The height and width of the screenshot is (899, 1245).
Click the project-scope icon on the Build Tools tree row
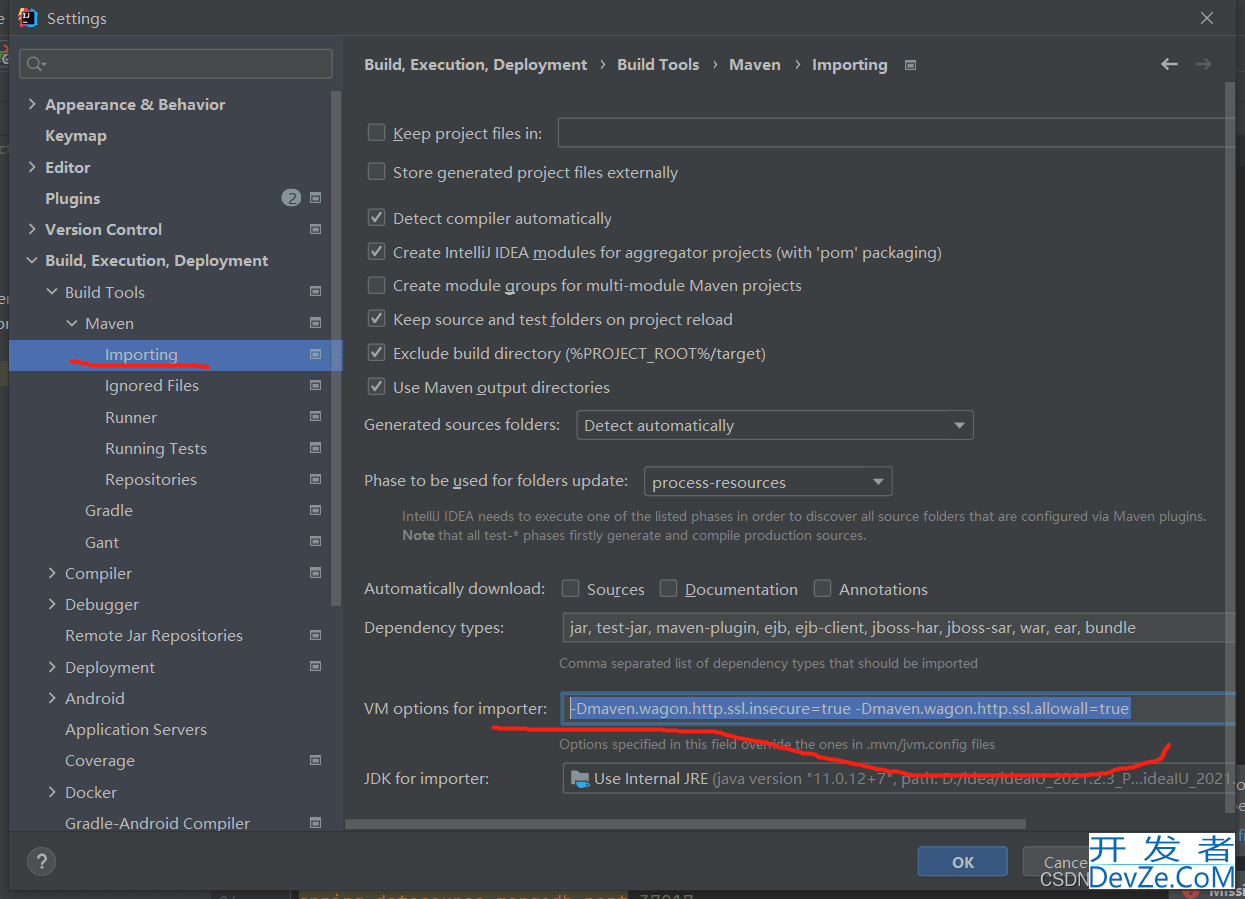(x=316, y=292)
